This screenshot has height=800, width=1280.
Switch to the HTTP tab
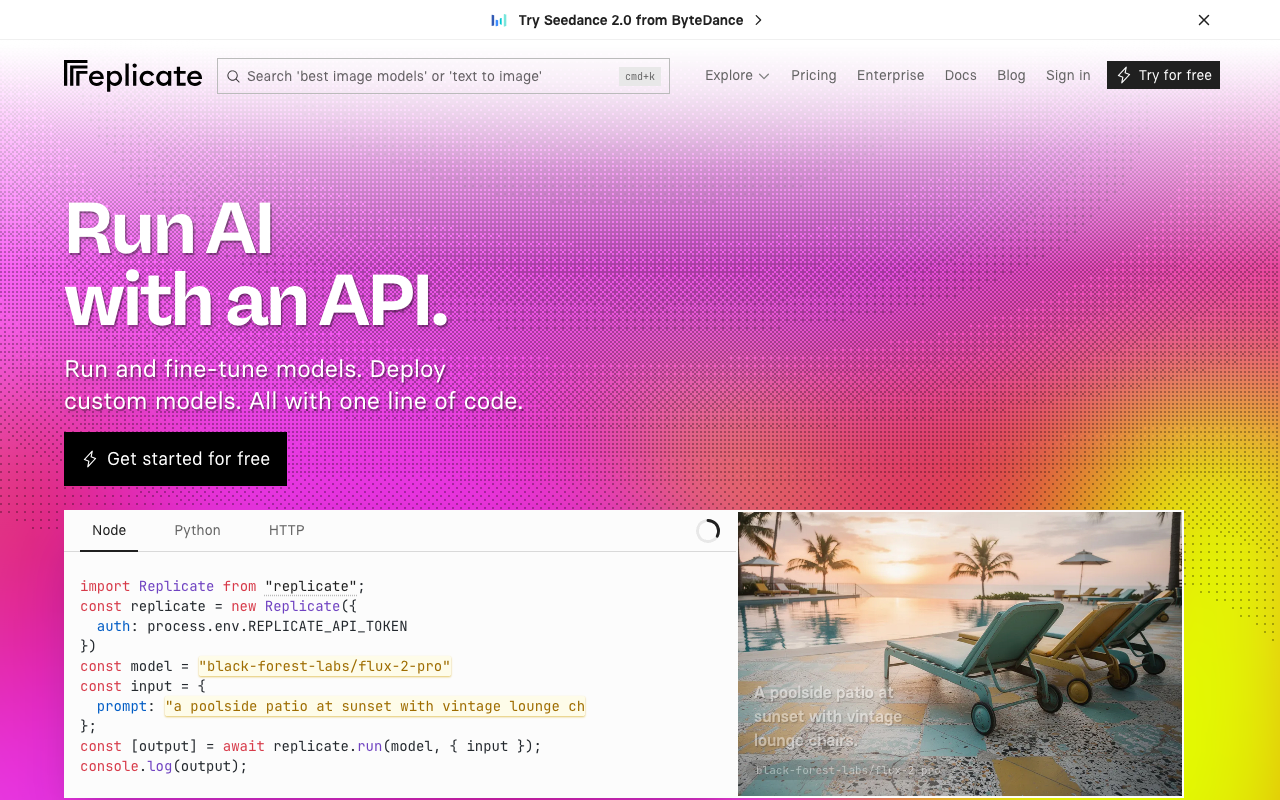(286, 530)
